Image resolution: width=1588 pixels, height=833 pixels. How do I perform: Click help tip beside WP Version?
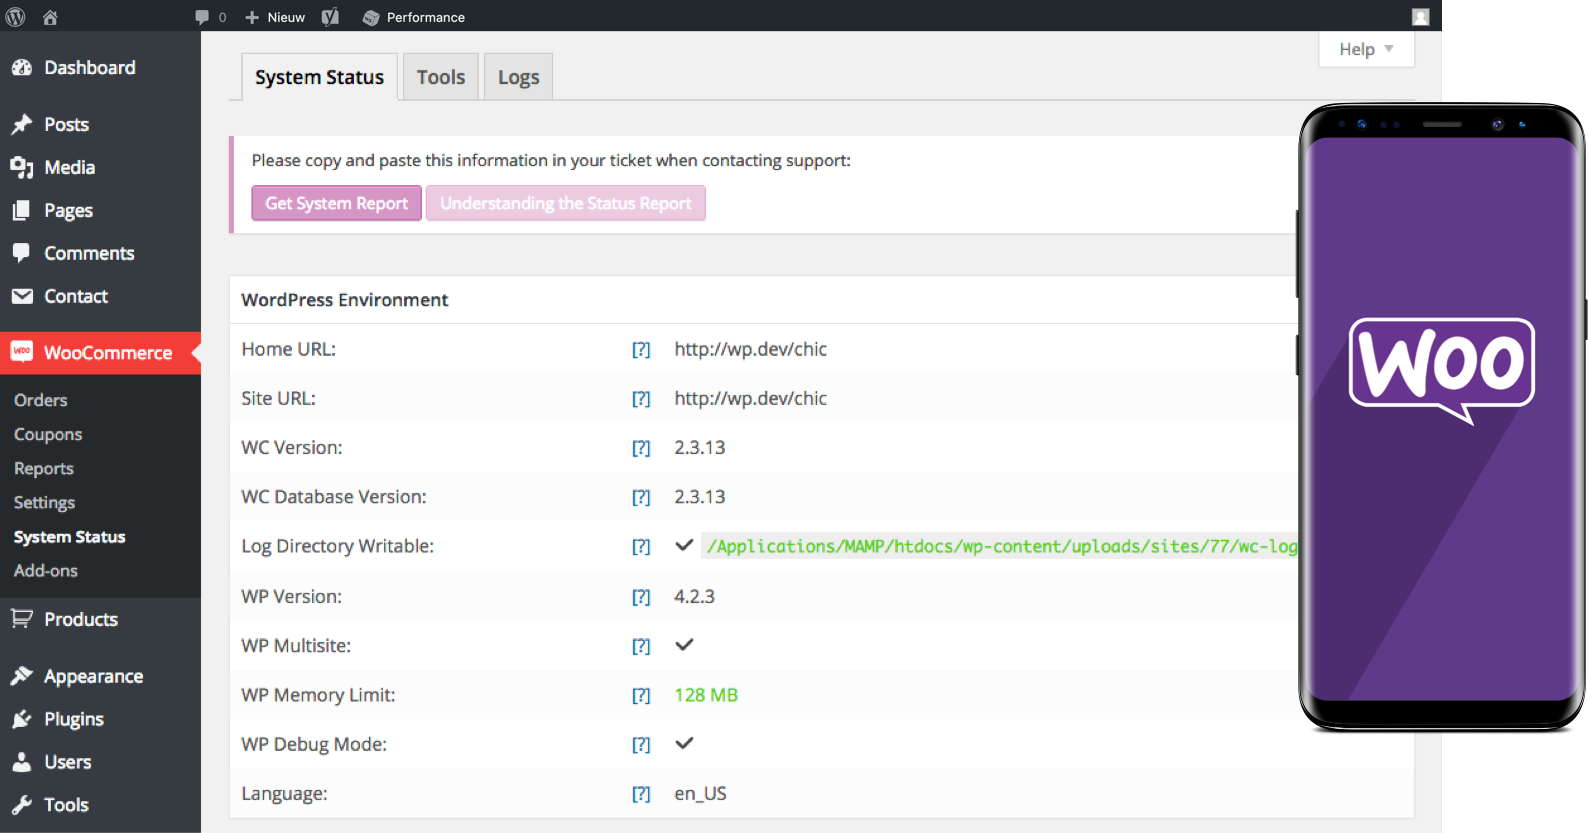641,597
